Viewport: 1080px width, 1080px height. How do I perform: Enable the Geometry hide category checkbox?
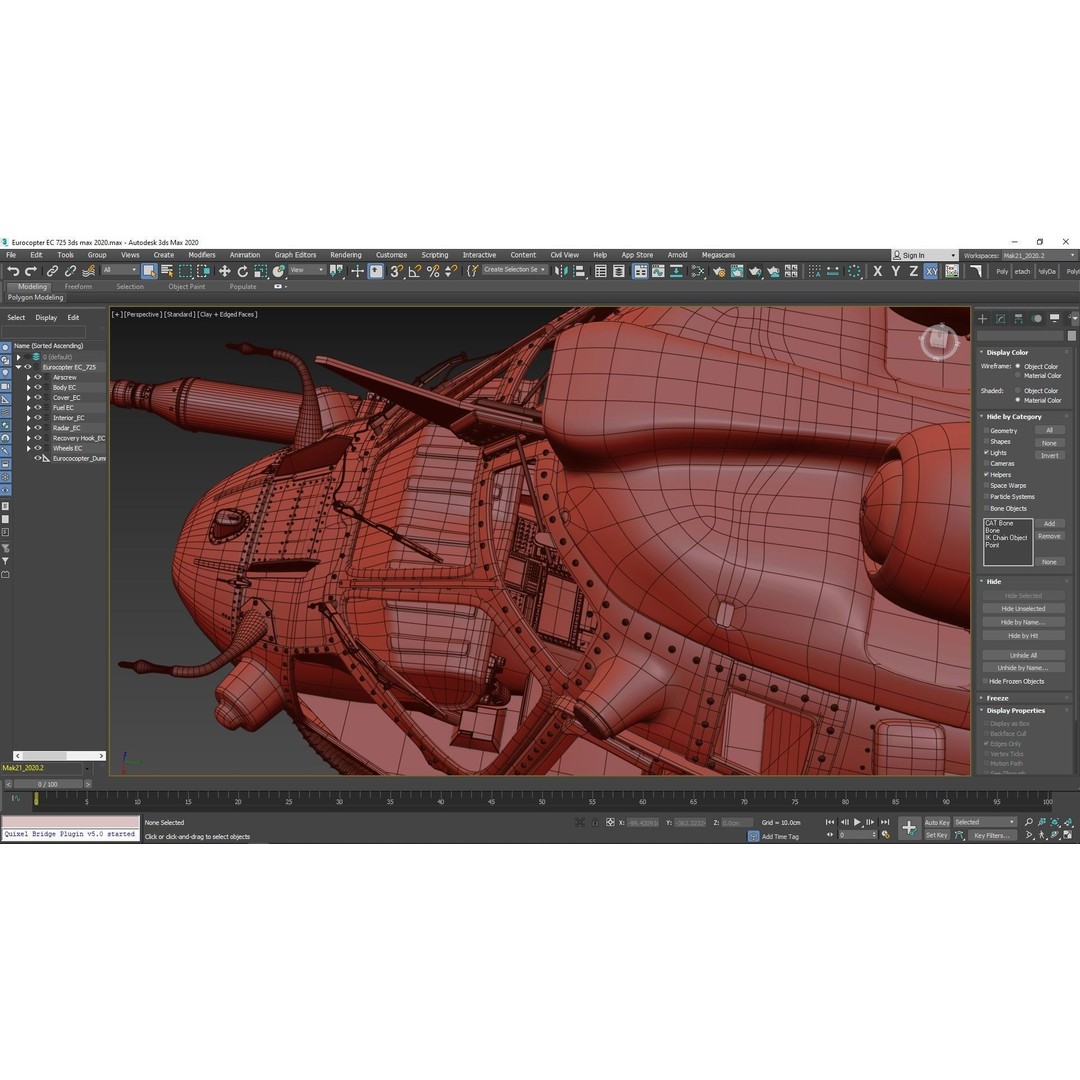986,430
